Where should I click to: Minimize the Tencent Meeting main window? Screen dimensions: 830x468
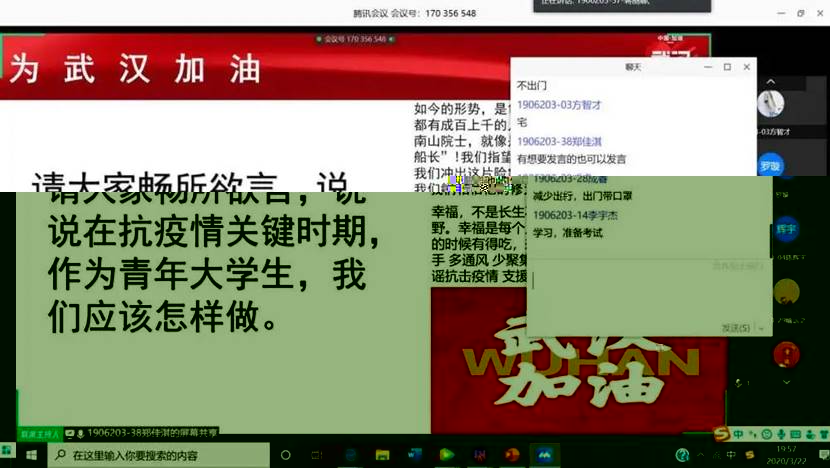pyautogui.click(x=781, y=13)
